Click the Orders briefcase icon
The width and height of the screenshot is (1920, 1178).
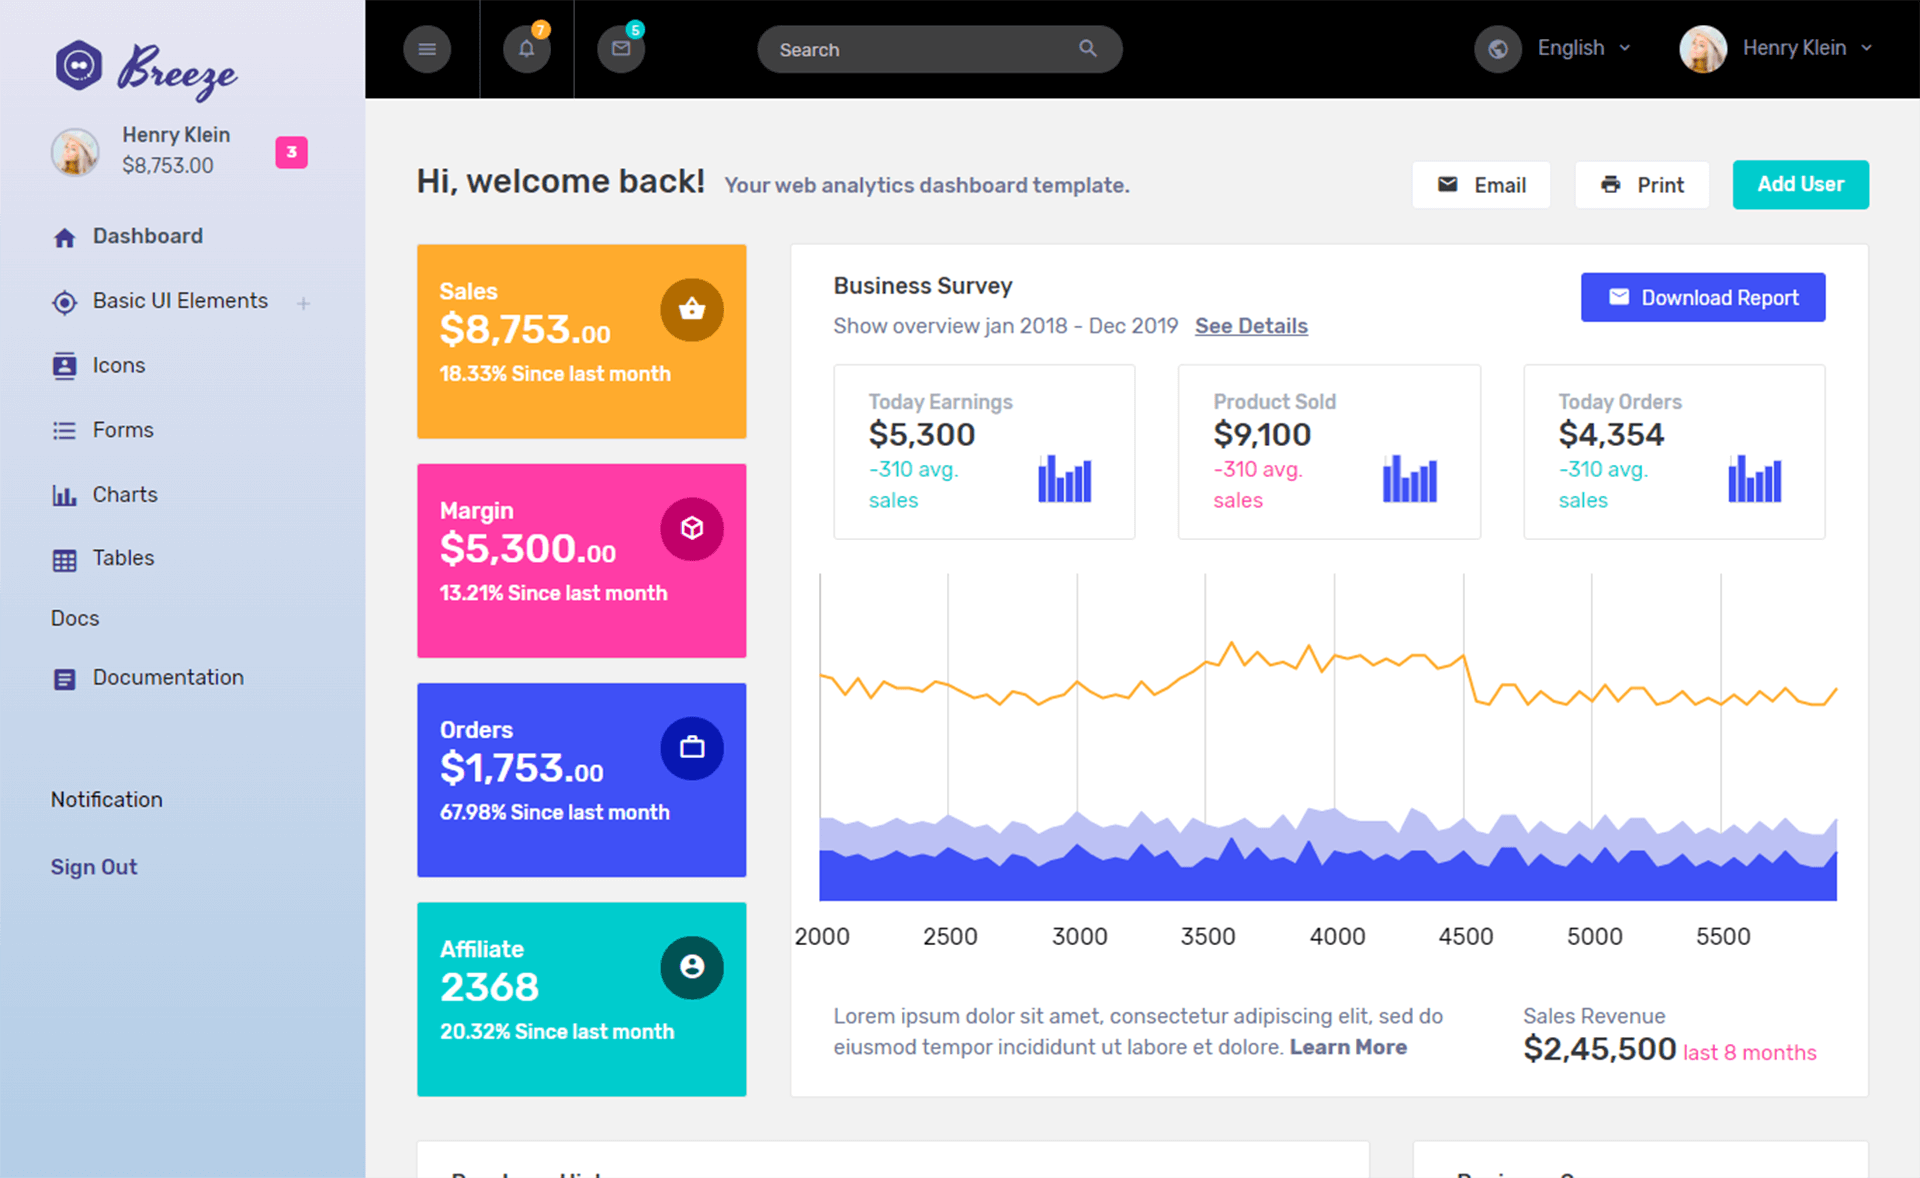(x=693, y=747)
